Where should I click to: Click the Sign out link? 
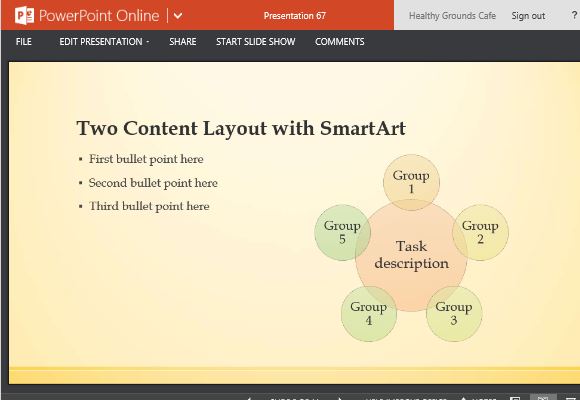tap(528, 16)
